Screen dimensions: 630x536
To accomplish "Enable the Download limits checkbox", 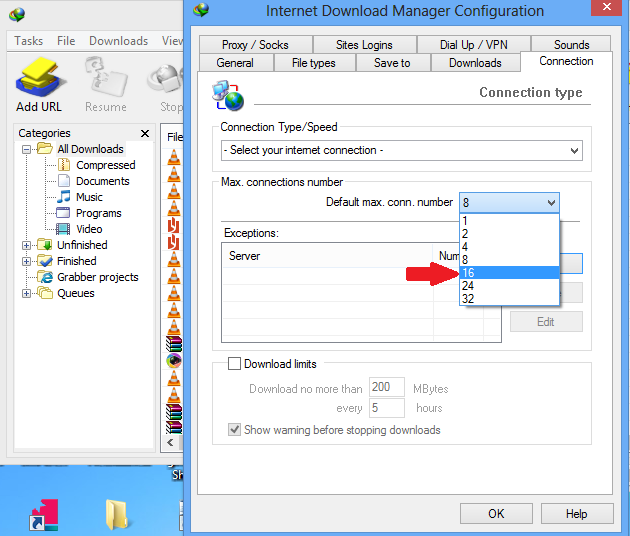I will tap(235, 364).
